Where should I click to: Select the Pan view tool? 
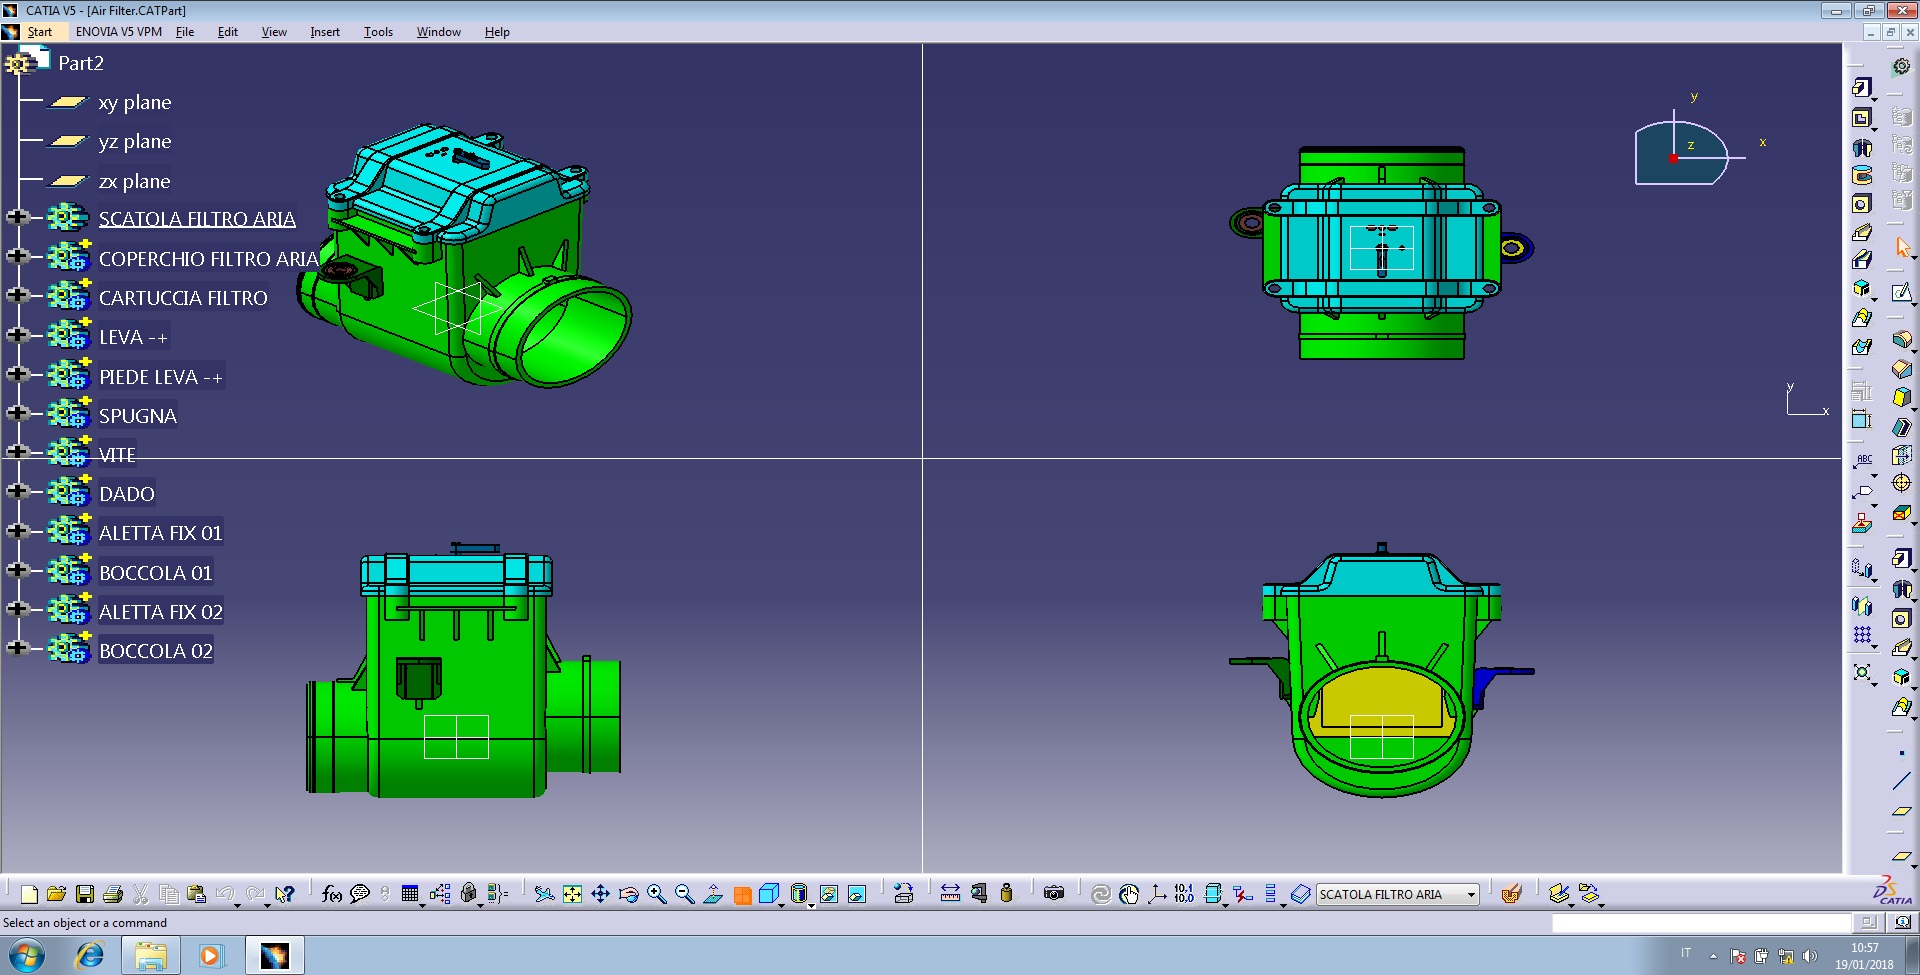click(600, 894)
